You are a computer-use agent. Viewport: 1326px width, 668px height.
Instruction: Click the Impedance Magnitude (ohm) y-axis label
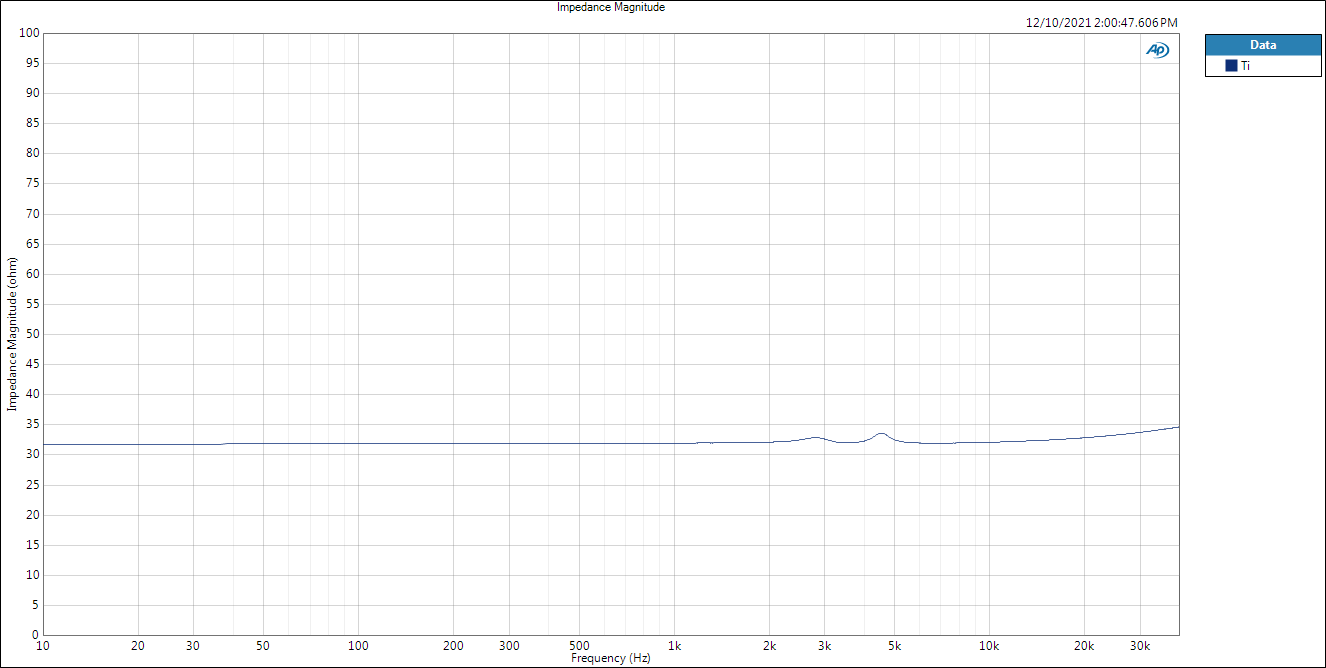point(12,334)
